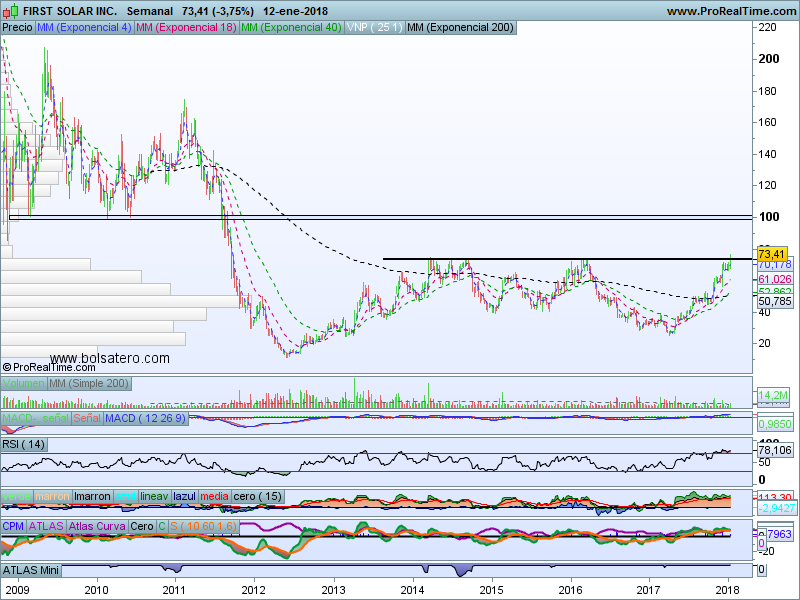The height and width of the screenshot is (600, 800).
Task: Open the MM (Exponencial 40) indicator label
Action: point(291,28)
